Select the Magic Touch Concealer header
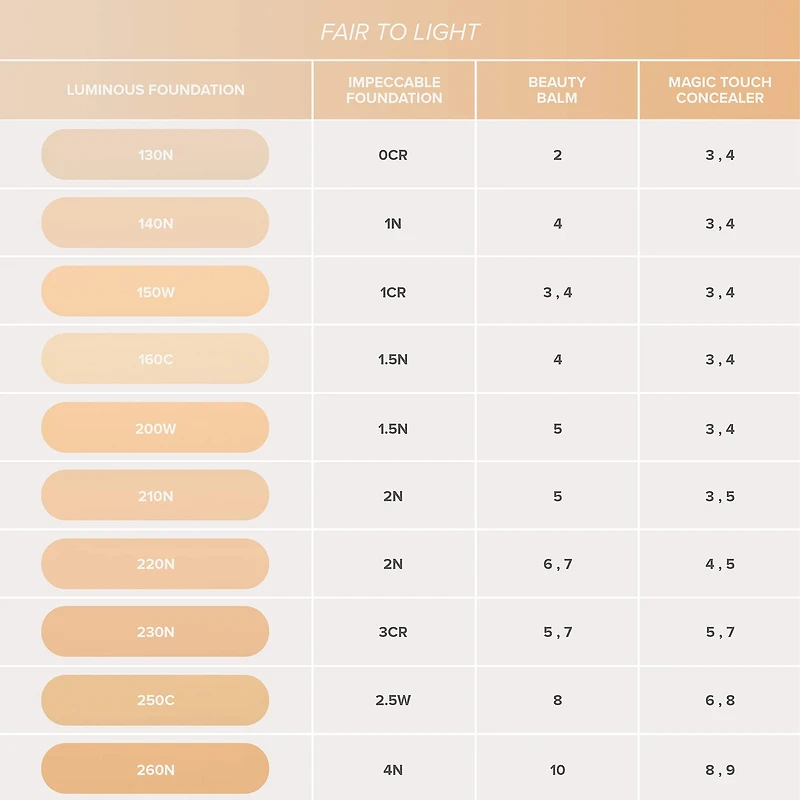This screenshot has width=800, height=800. [719, 90]
